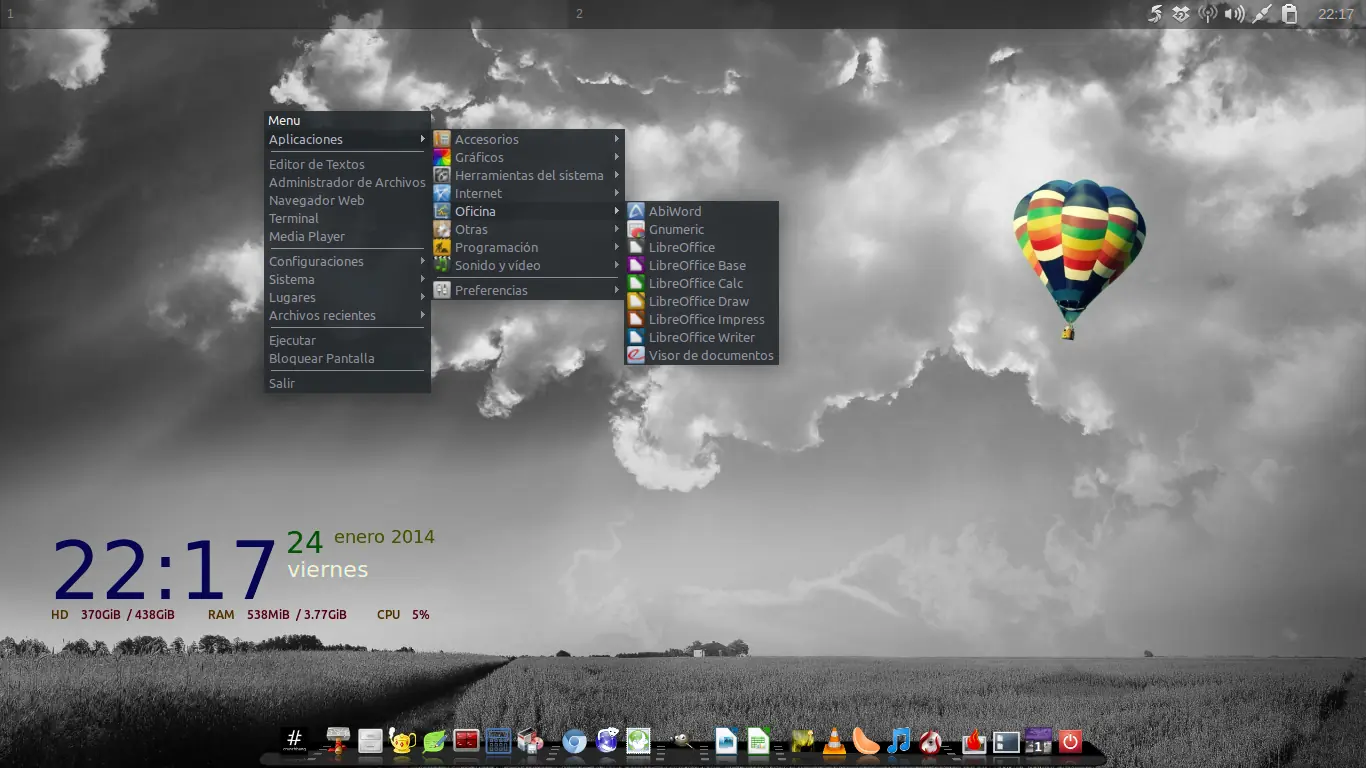
Task: Launch the yellow teapot application in the dock
Action: pos(402,740)
